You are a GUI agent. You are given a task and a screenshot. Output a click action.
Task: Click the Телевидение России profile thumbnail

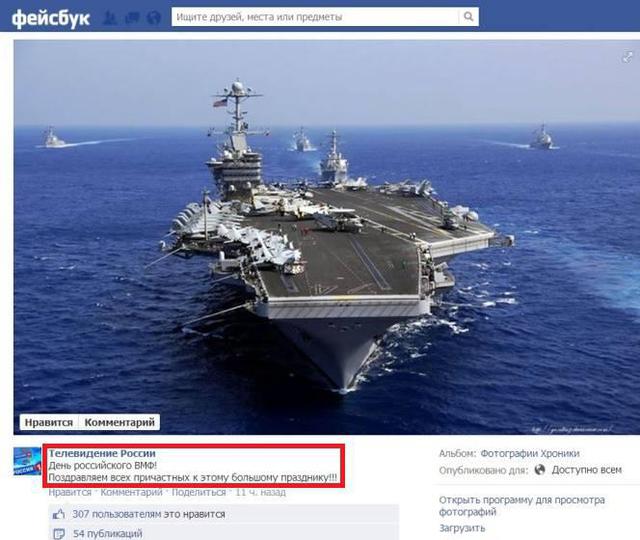point(27,461)
